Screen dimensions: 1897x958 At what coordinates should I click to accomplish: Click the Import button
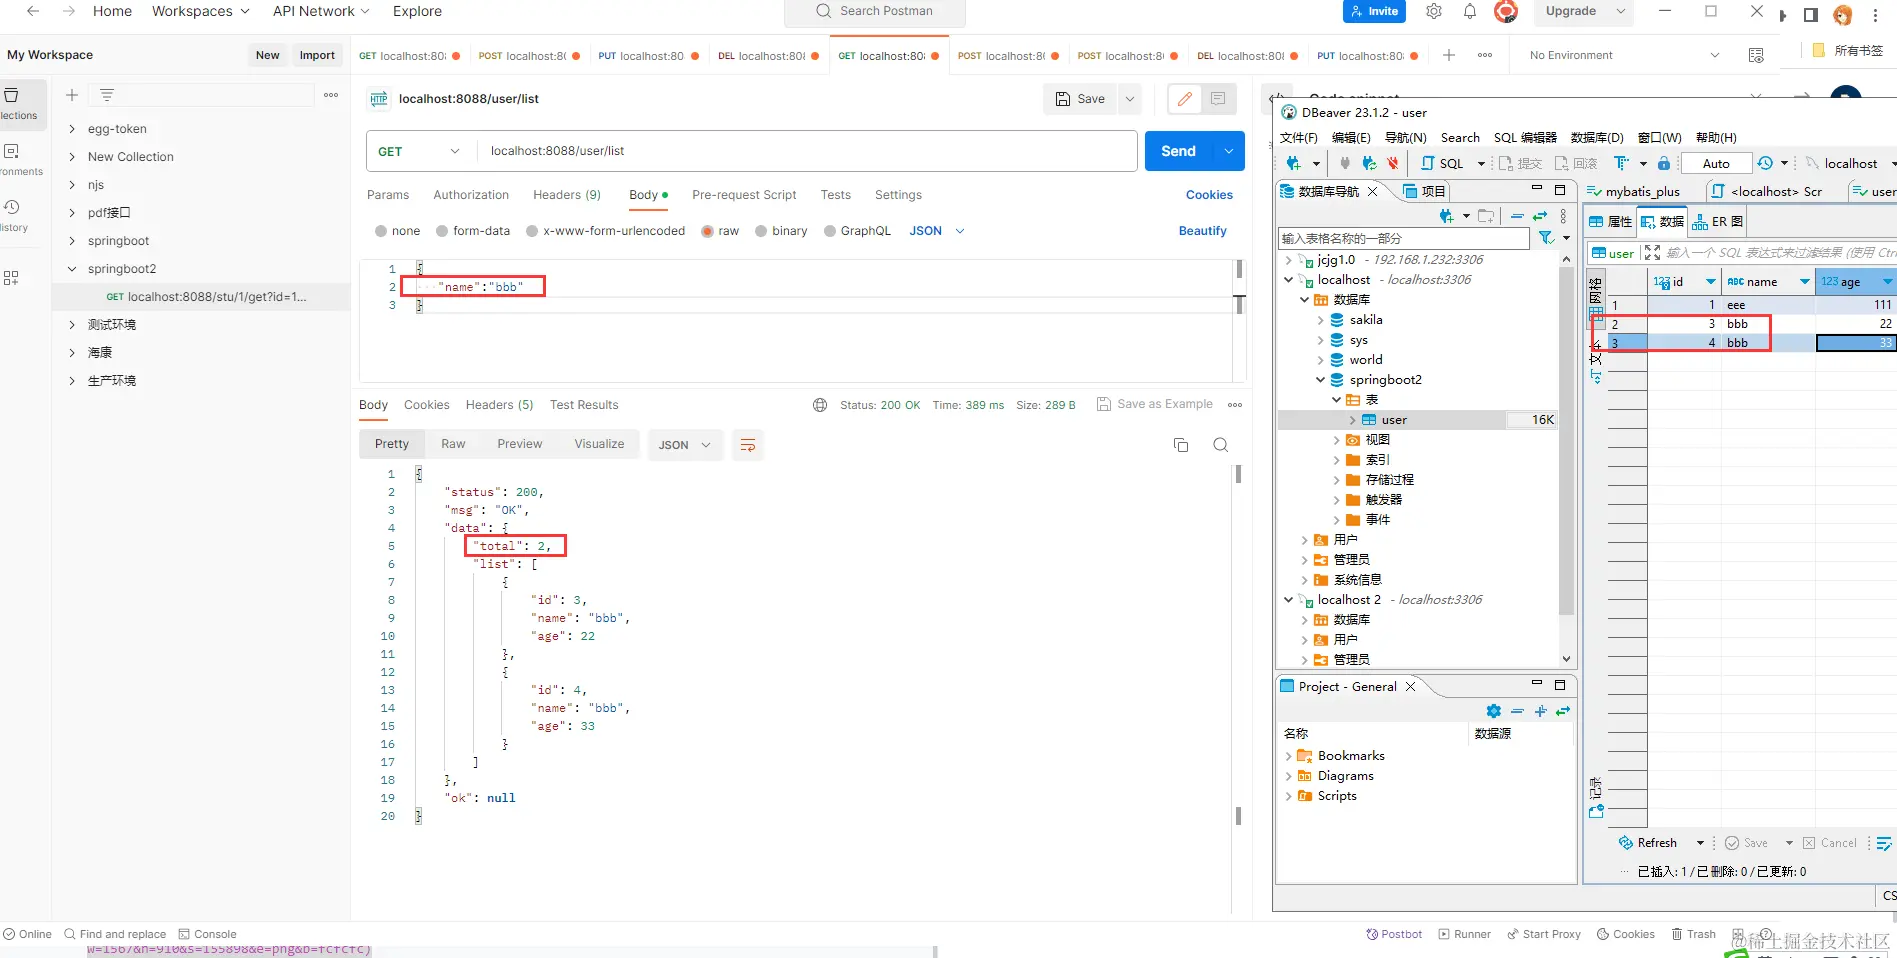317,55
